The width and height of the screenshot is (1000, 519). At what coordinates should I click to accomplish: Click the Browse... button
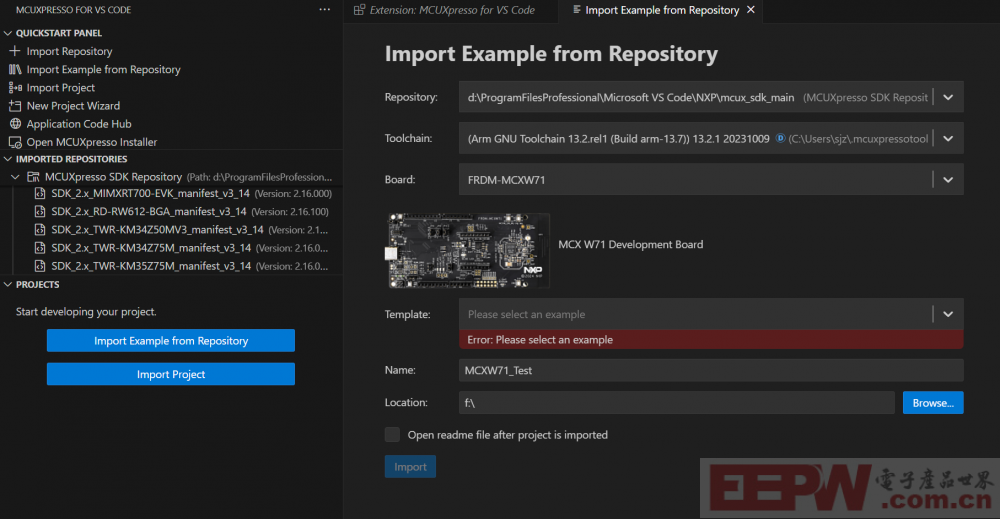933,403
